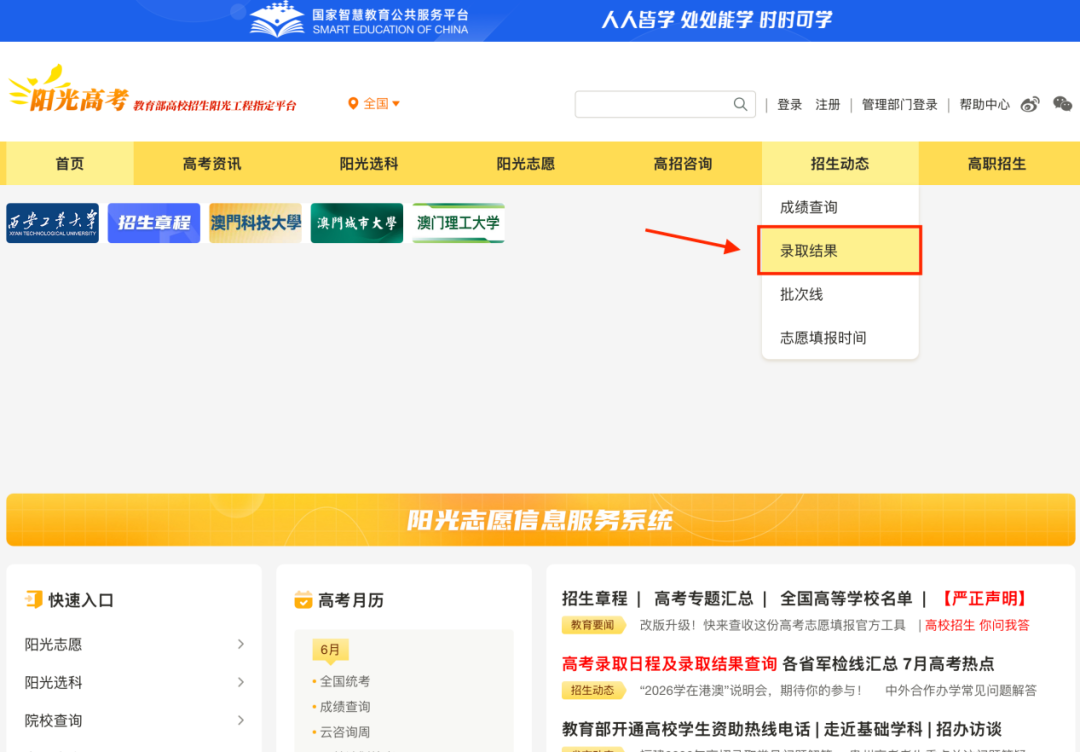1080x752 pixels.
Task: Click 成绩查询 in the June calendar
Action: coord(345,707)
